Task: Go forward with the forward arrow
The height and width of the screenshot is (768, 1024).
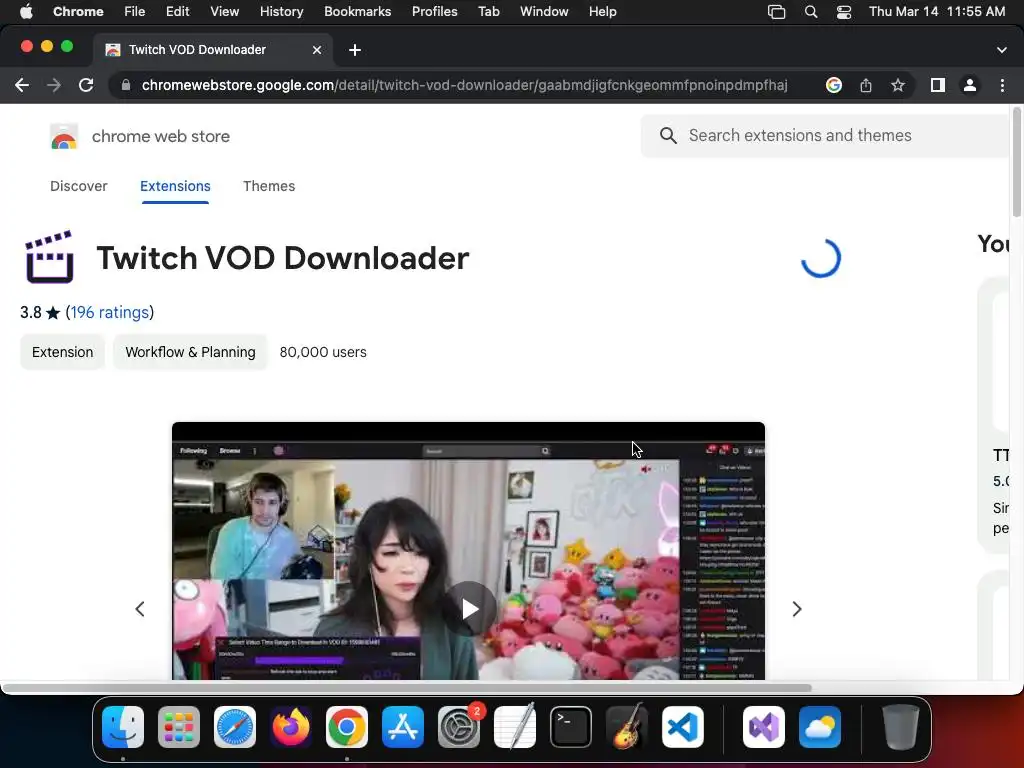Action: 54,85
